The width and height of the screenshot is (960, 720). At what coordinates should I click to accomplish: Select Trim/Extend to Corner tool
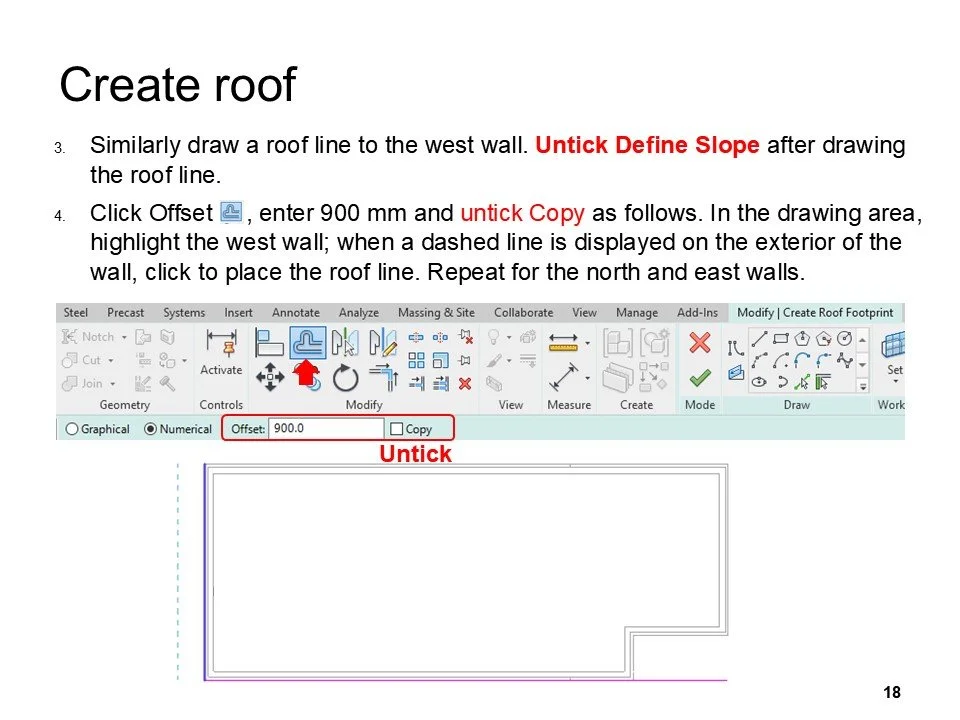pos(384,377)
